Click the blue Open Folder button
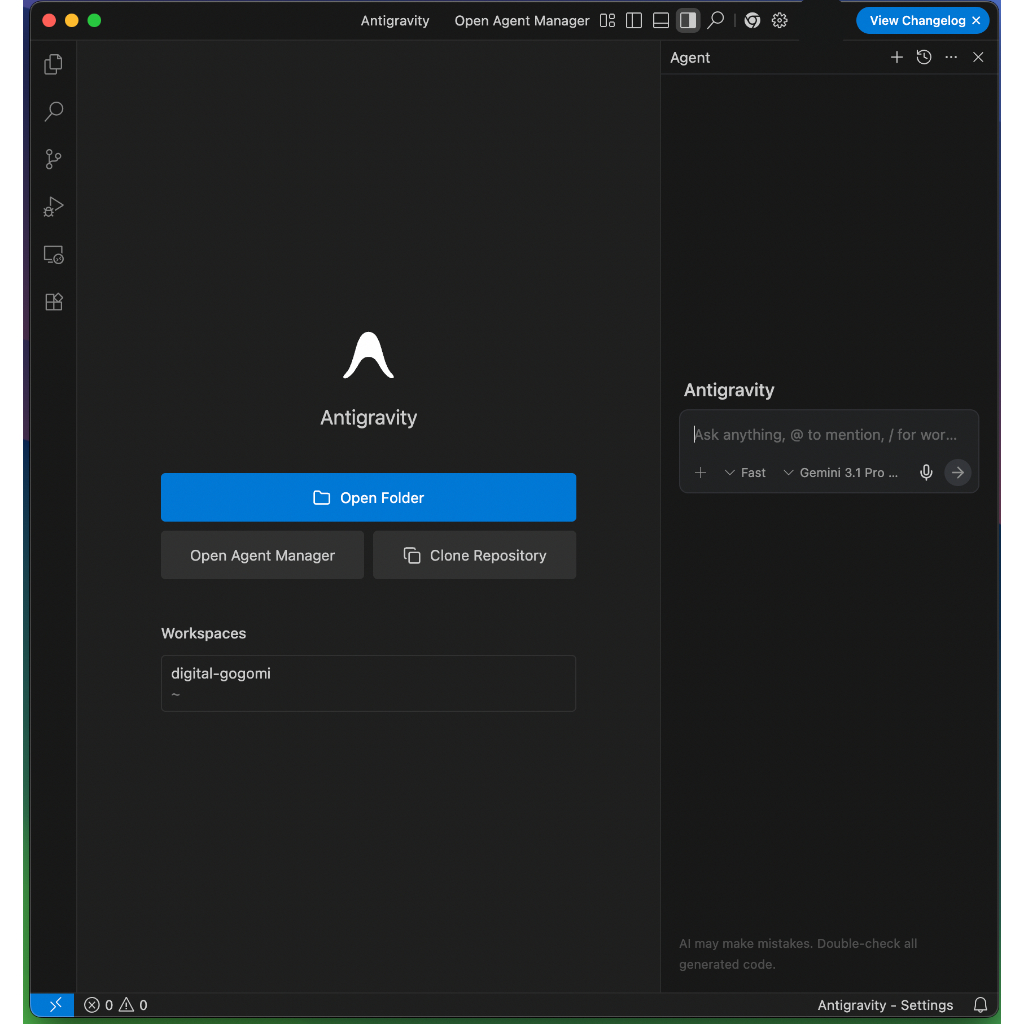Image resolution: width=1024 pixels, height=1024 pixels. coord(368,498)
